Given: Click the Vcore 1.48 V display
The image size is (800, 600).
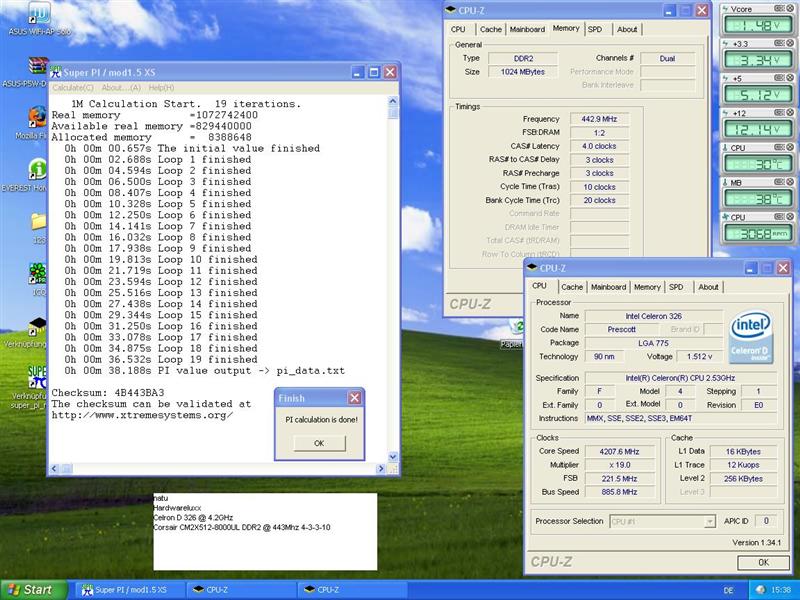Looking at the screenshot, I should (x=759, y=26).
